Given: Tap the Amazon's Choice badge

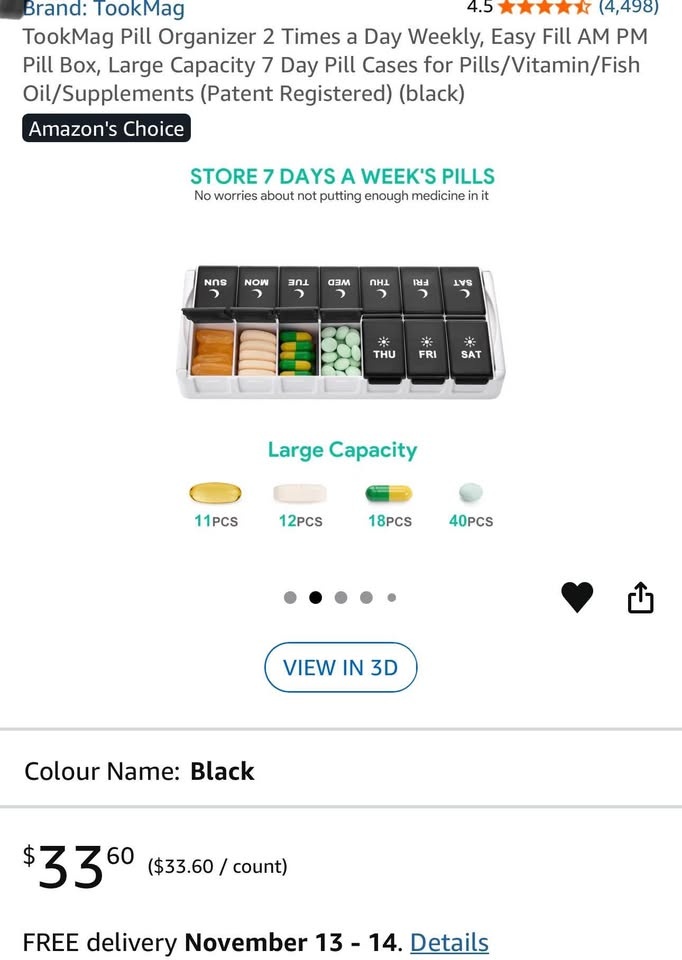Looking at the screenshot, I should click(106, 129).
